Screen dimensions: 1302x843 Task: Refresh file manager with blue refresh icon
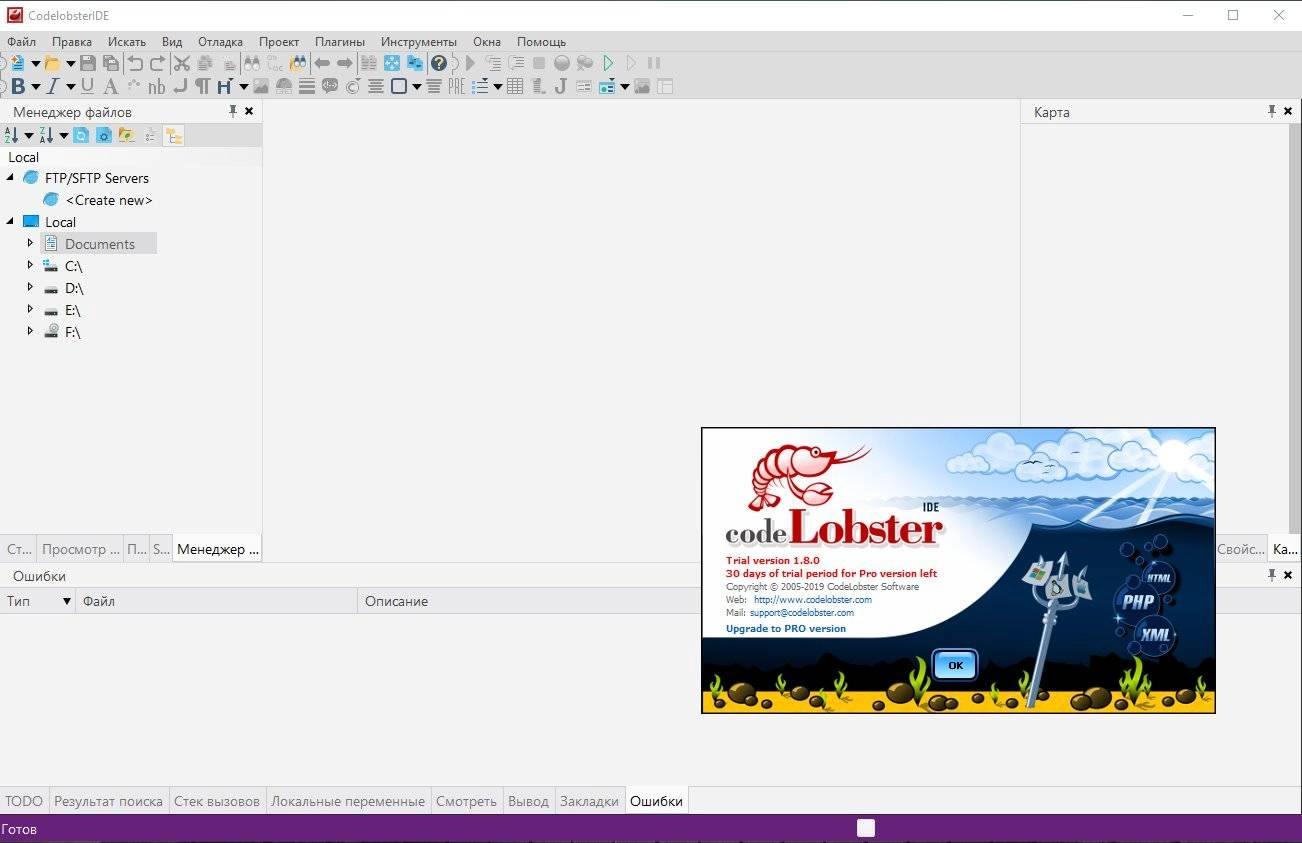(81, 135)
